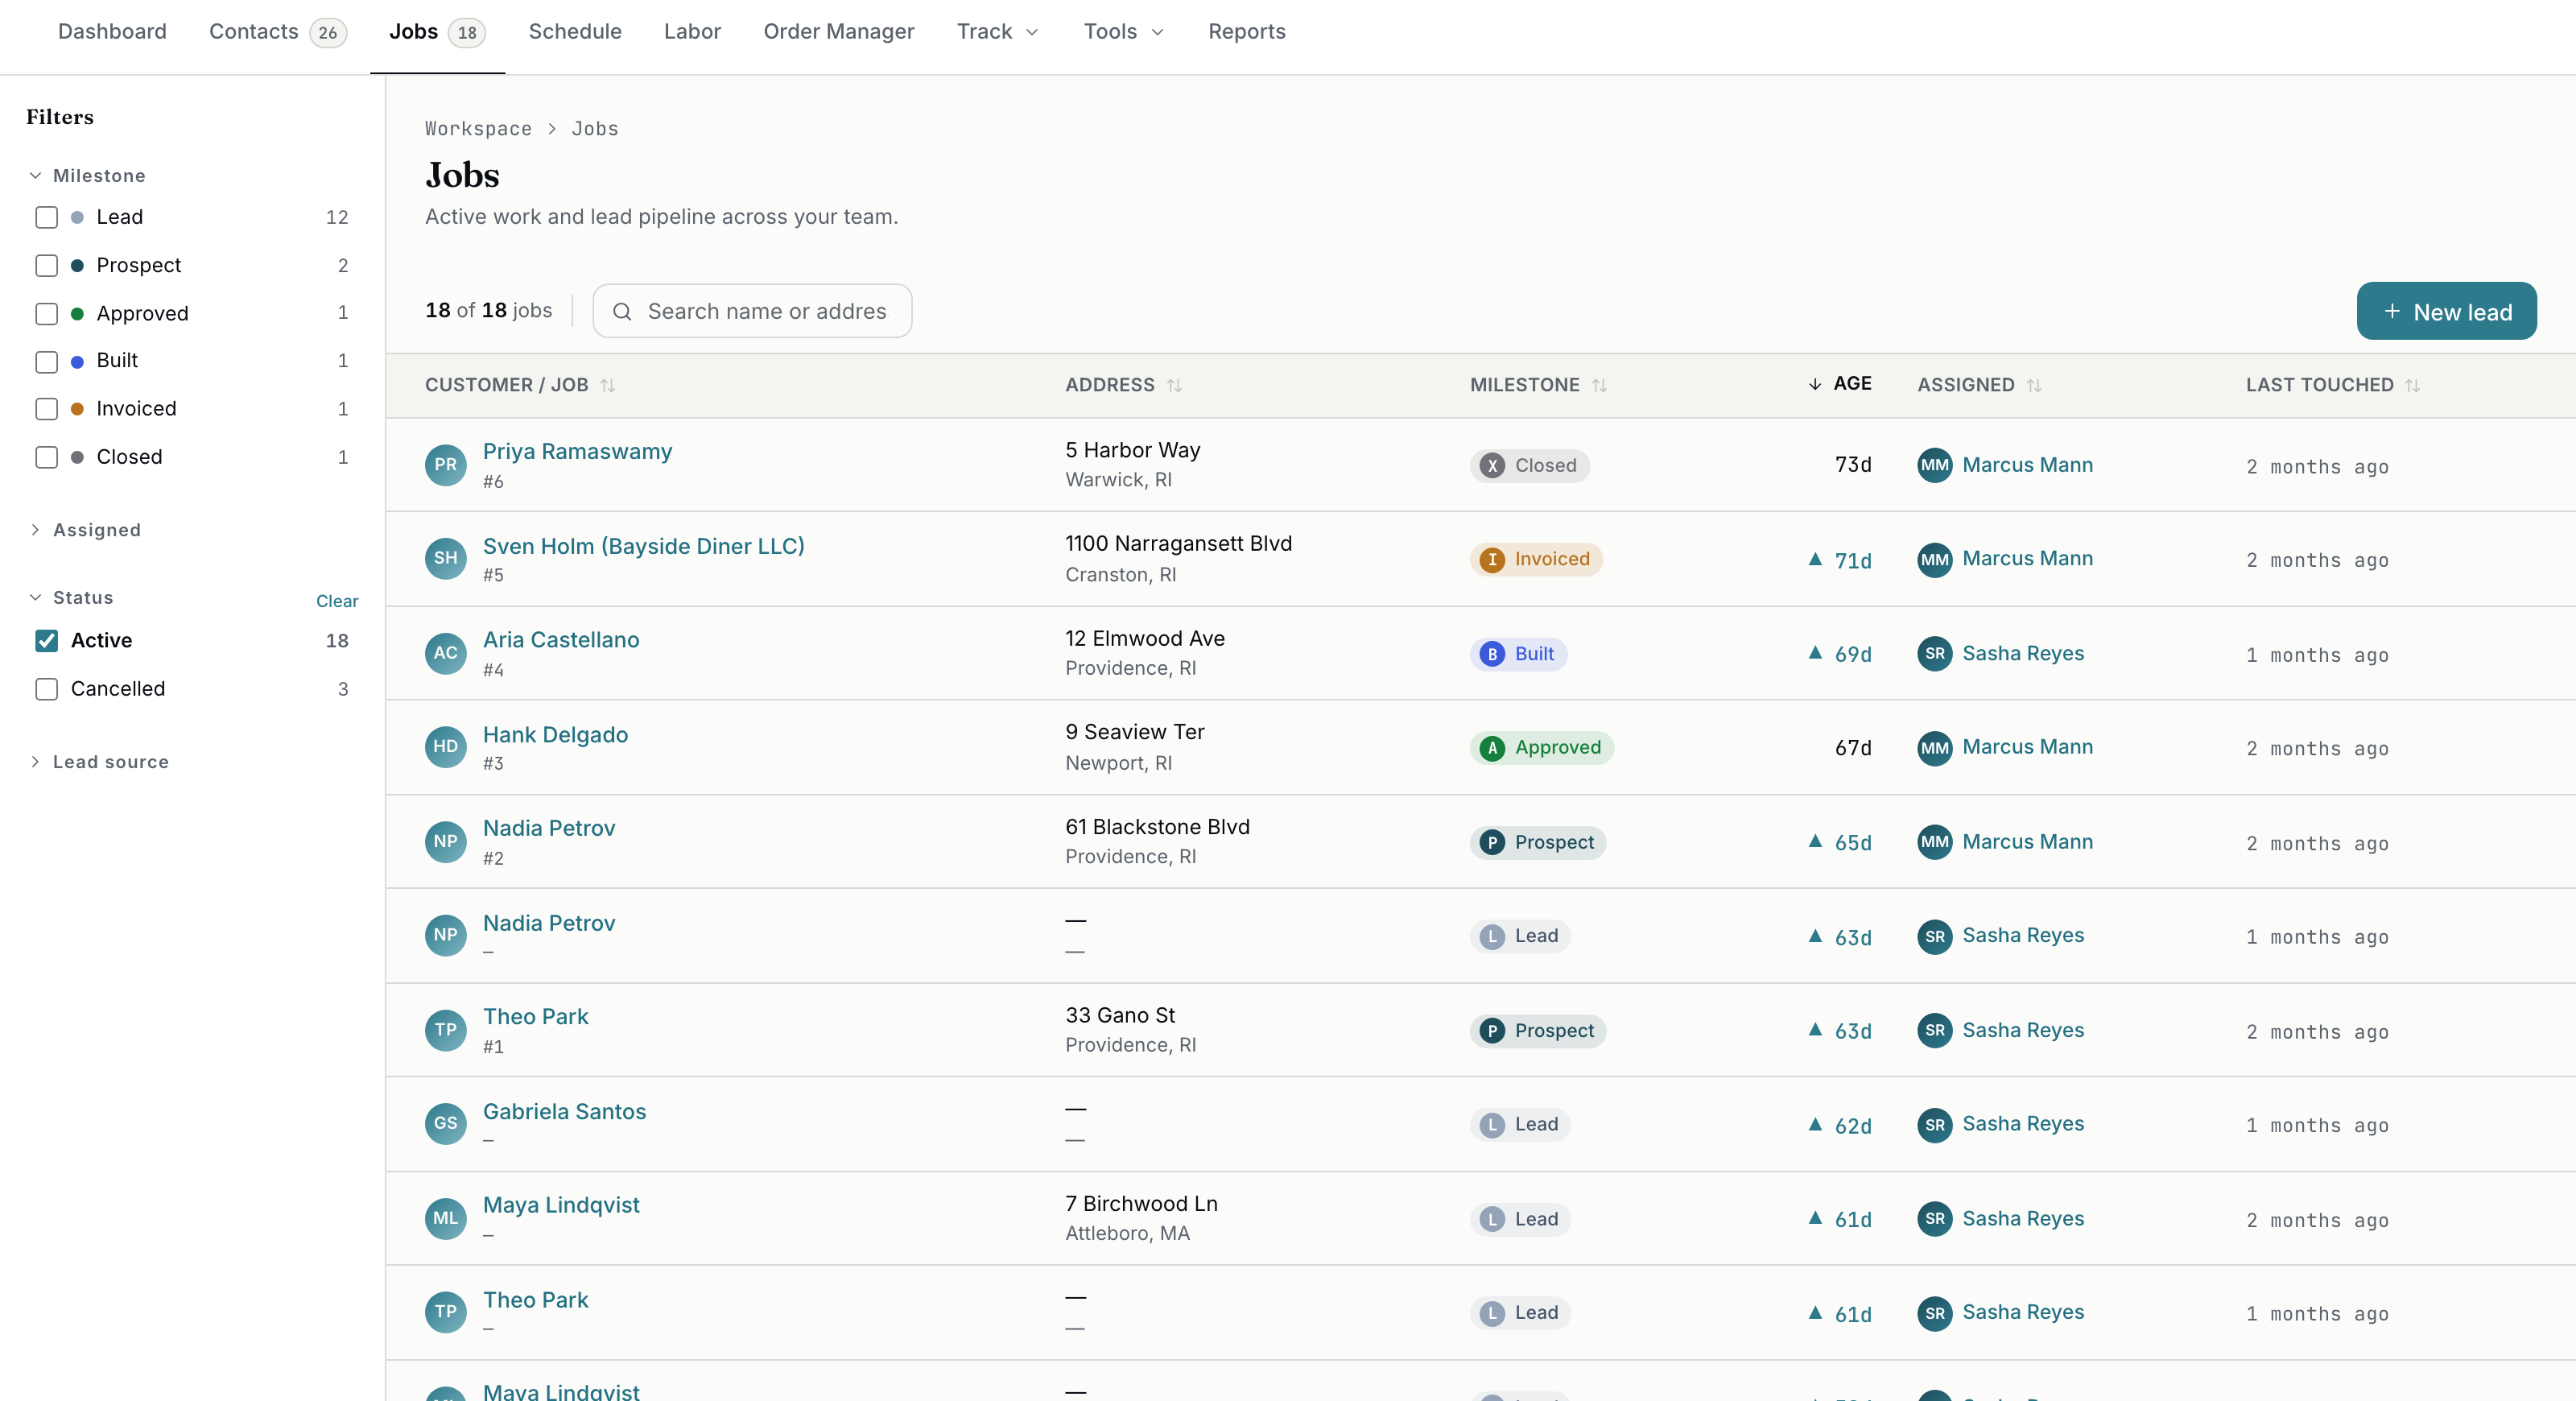This screenshot has height=1401, width=2576.
Task: Sort by Last Touched column arrows
Action: point(2413,385)
